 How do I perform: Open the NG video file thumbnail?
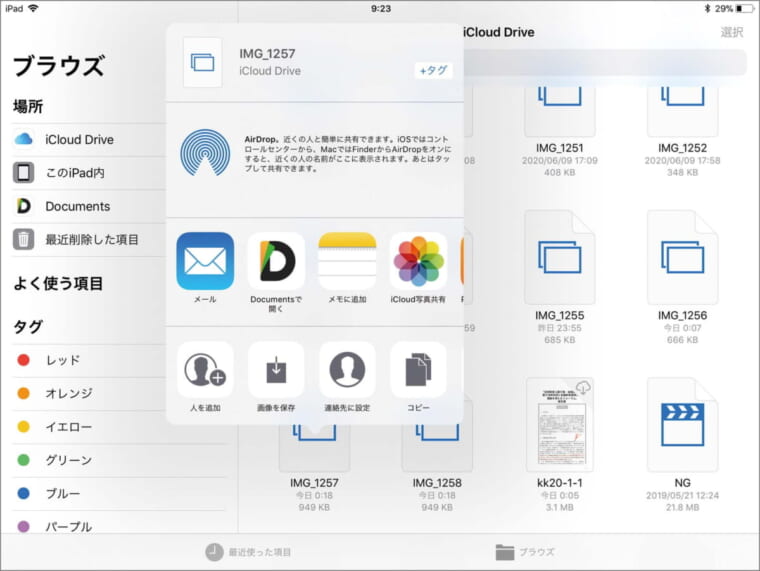(x=682, y=424)
